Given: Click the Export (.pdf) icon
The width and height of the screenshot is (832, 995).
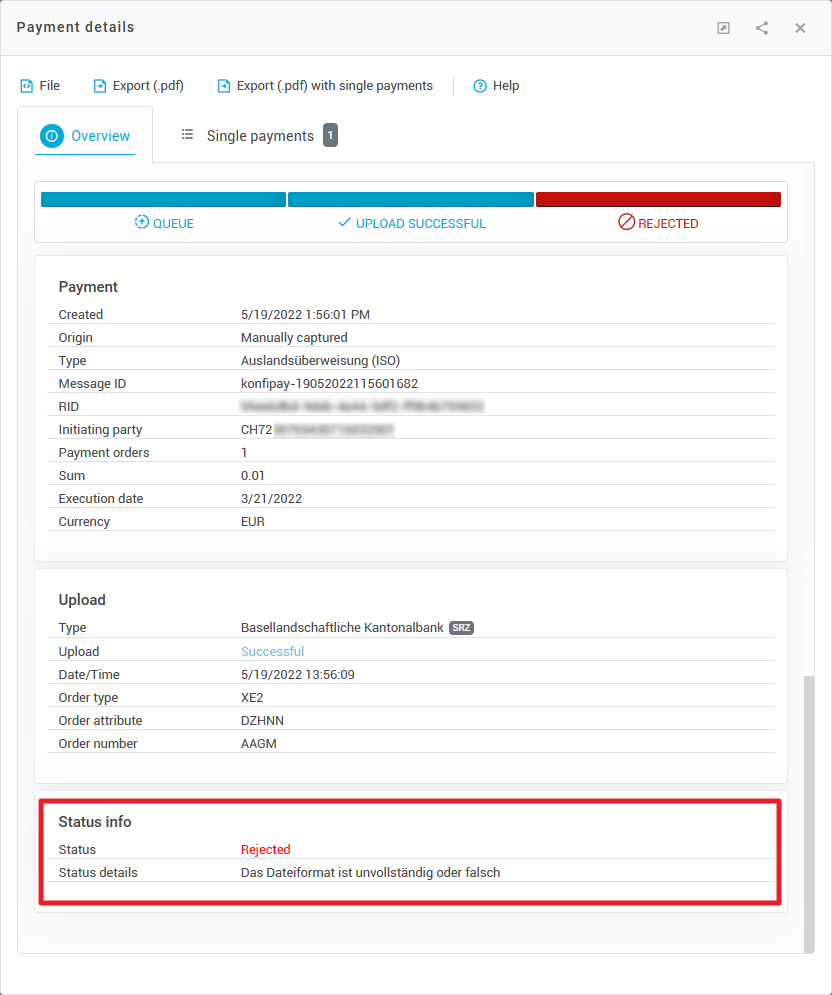Looking at the screenshot, I should (100, 86).
